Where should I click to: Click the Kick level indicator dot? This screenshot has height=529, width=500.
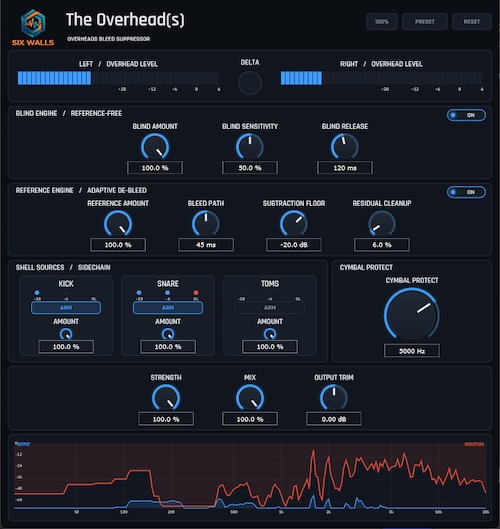coord(37,293)
